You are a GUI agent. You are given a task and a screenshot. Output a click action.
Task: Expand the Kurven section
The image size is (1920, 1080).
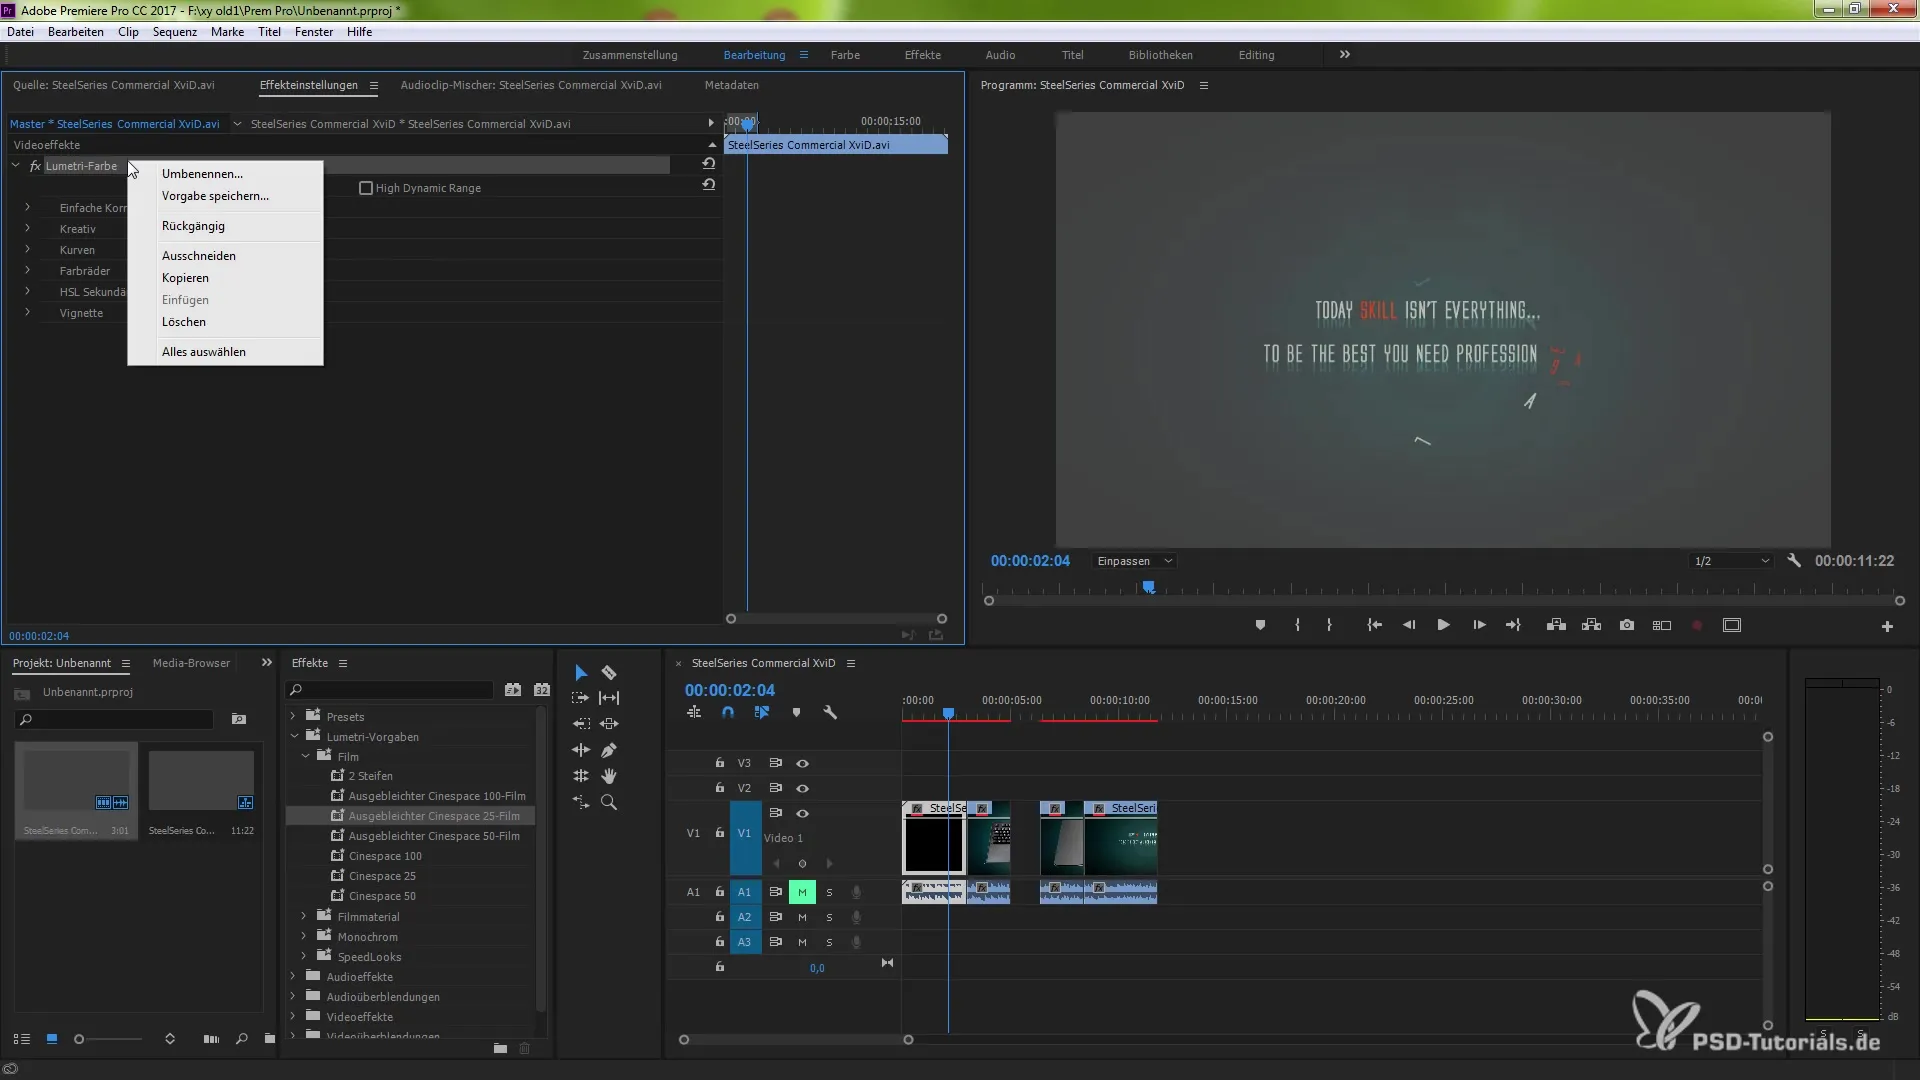tap(27, 249)
